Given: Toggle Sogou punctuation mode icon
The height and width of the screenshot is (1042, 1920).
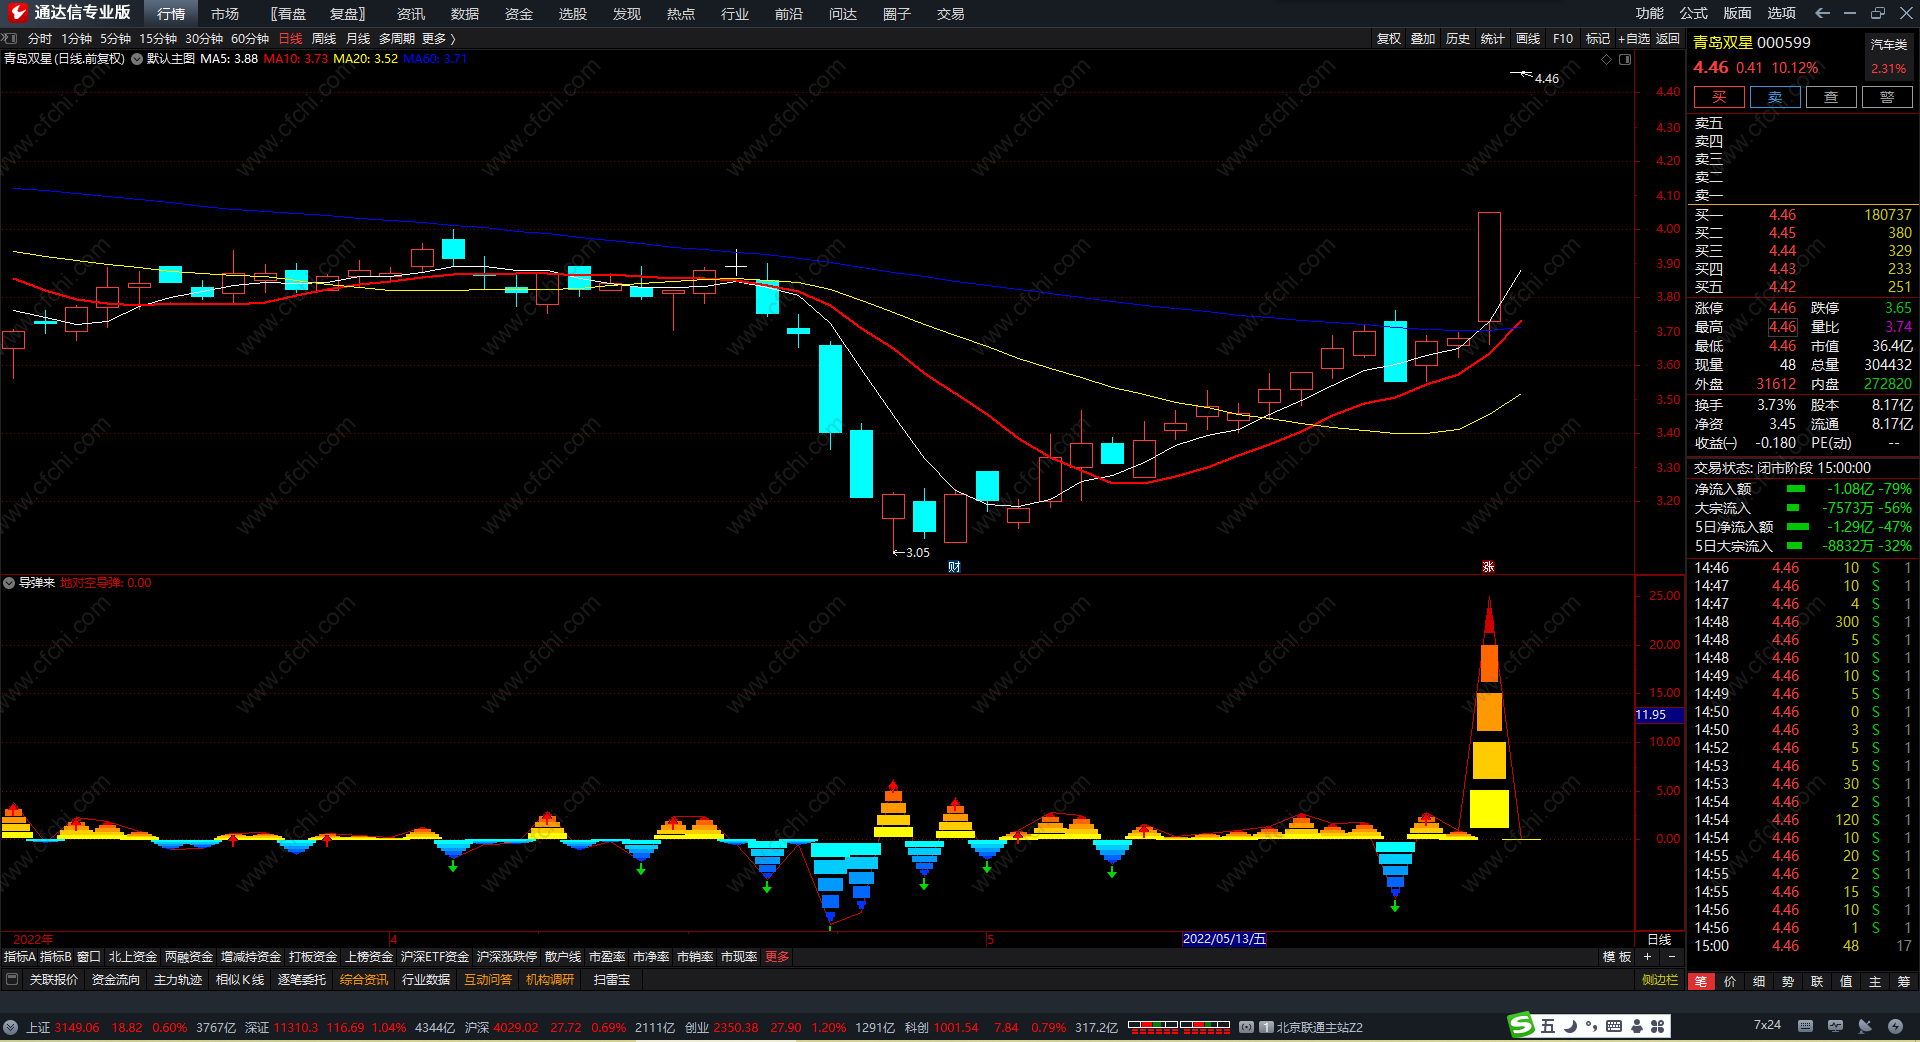Looking at the screenshot, I should [x=1591, y=1026].
